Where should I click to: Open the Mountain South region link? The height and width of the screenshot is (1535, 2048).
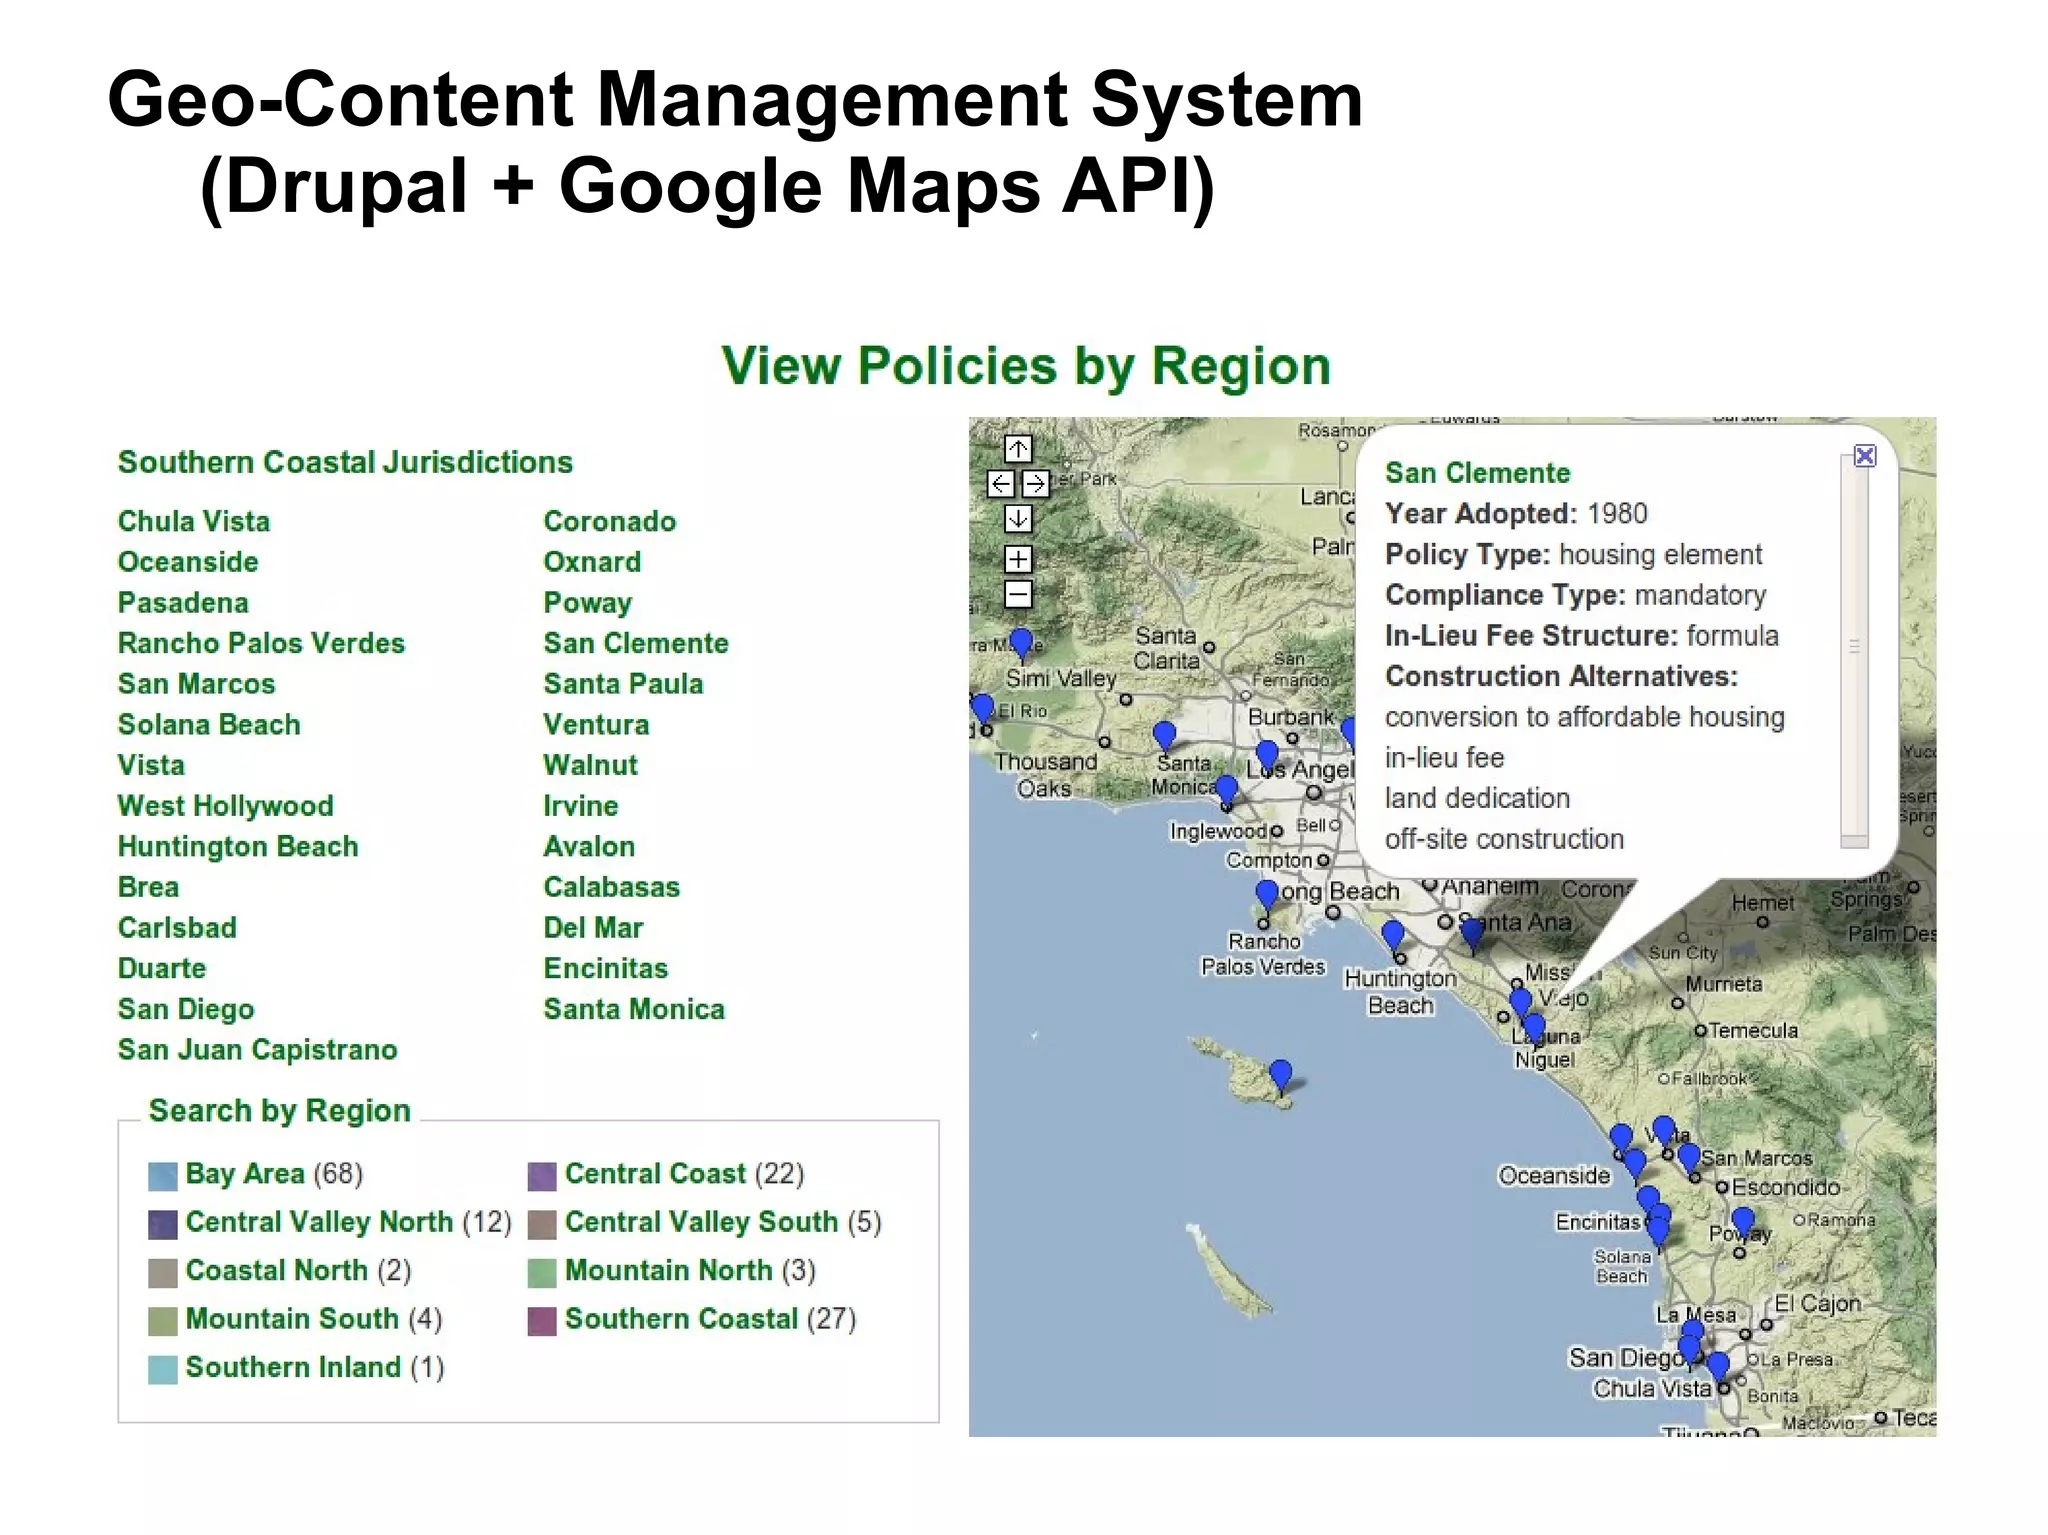pyautogui.click(x=292, y=1318)
